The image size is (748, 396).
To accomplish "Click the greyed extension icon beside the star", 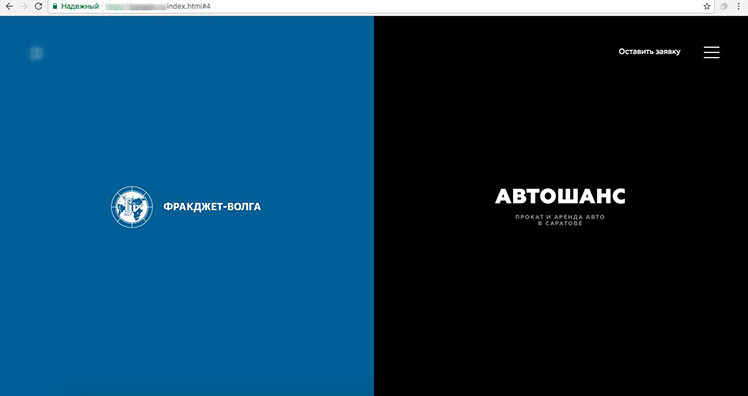I will (724, 7).
